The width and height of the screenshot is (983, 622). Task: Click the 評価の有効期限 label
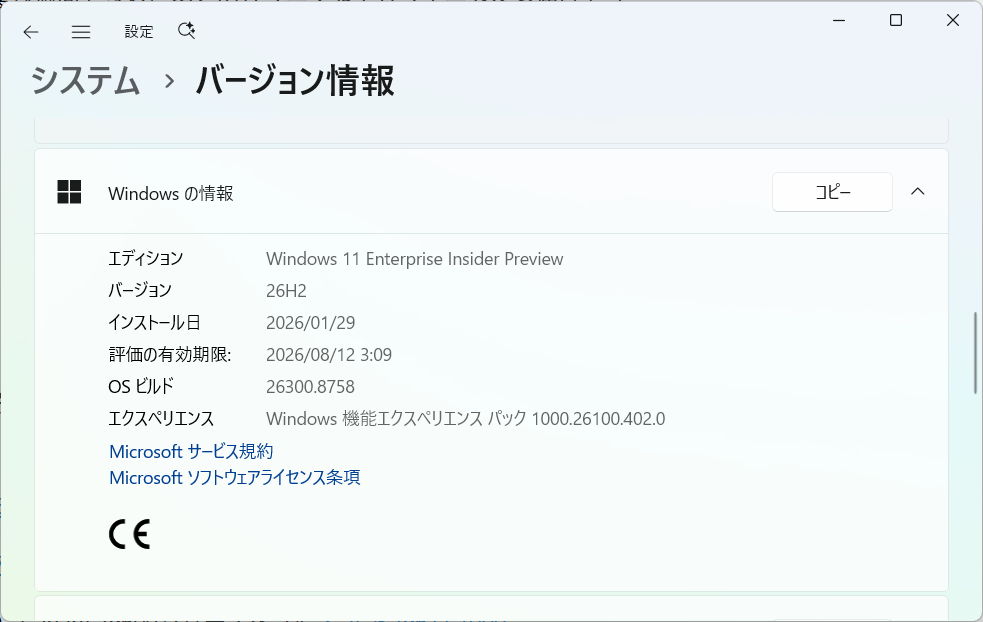click(x=170, y=355)
